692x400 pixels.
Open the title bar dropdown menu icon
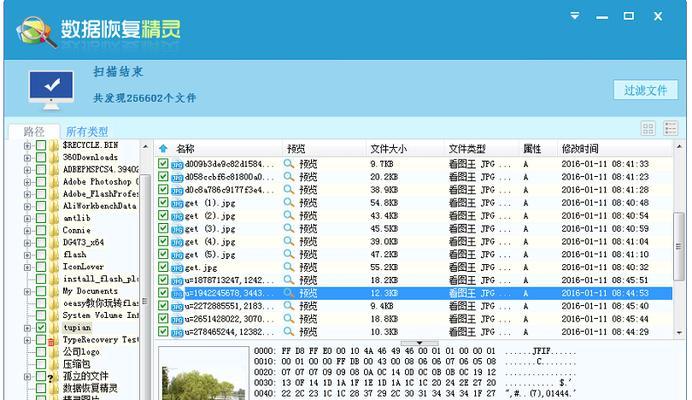(575, 16)
